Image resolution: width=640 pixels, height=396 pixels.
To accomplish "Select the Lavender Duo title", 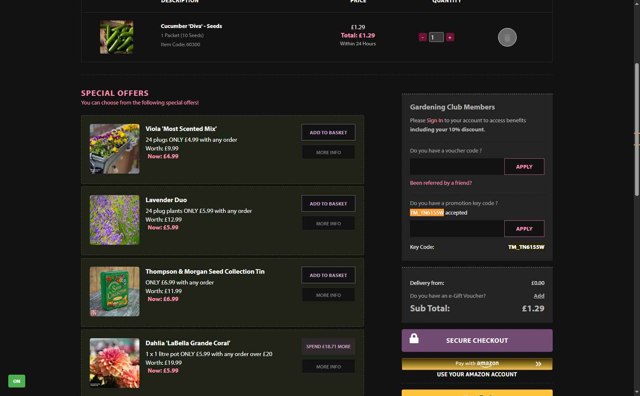I will [x=166, y=200].
